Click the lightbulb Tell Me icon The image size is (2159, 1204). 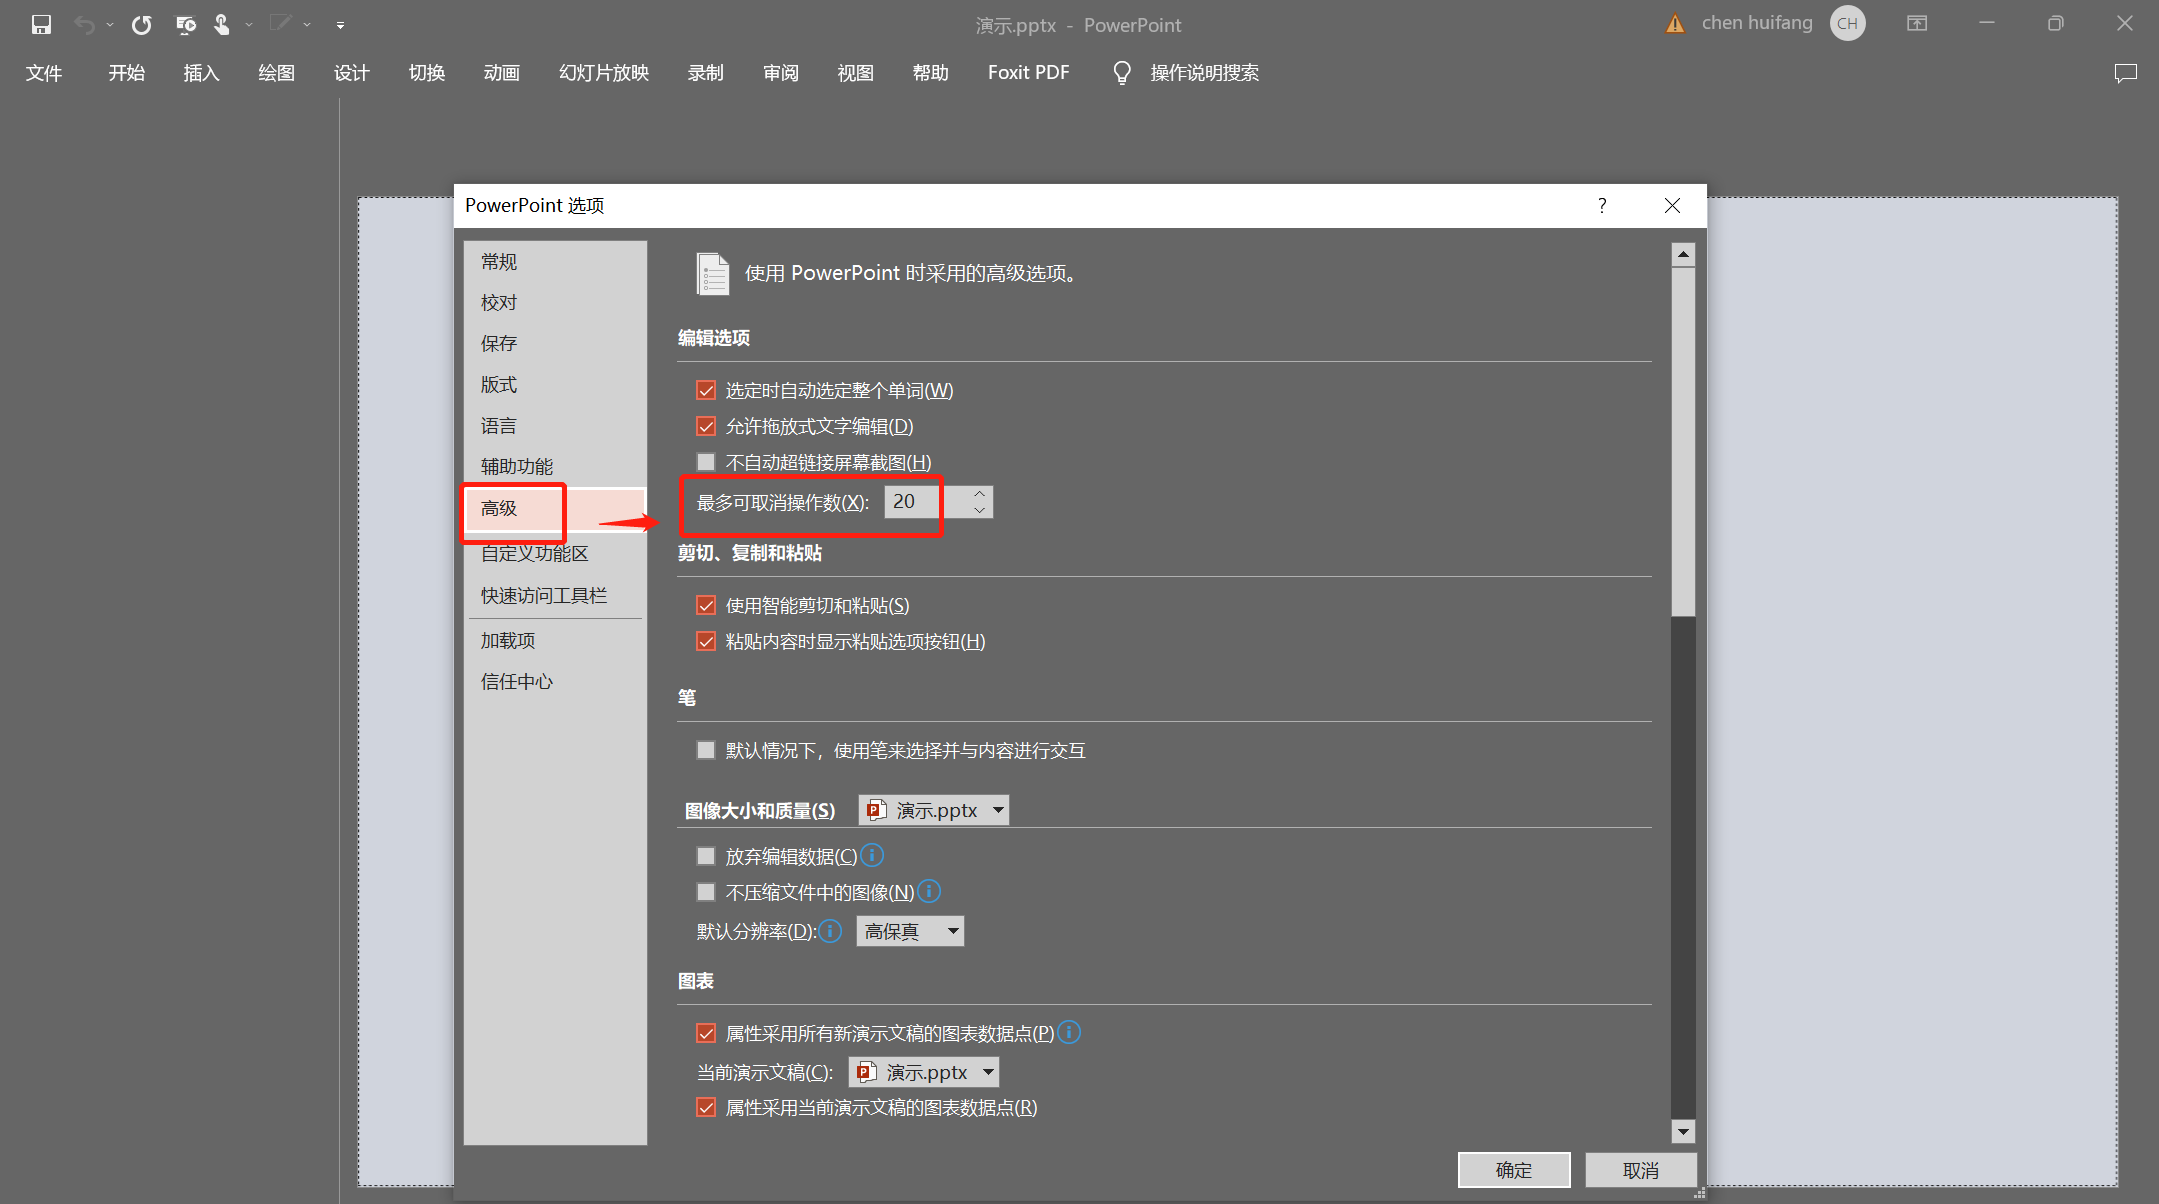click(1122, 73)
